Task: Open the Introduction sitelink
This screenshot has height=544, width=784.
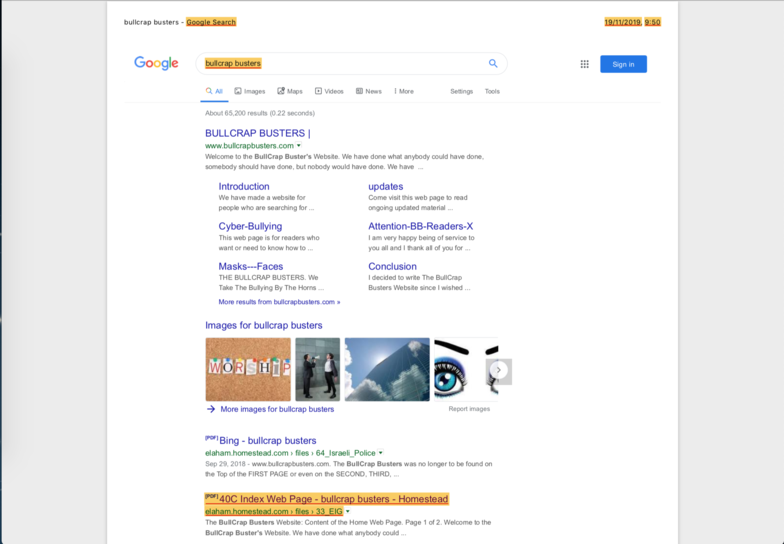Action: 244,186
